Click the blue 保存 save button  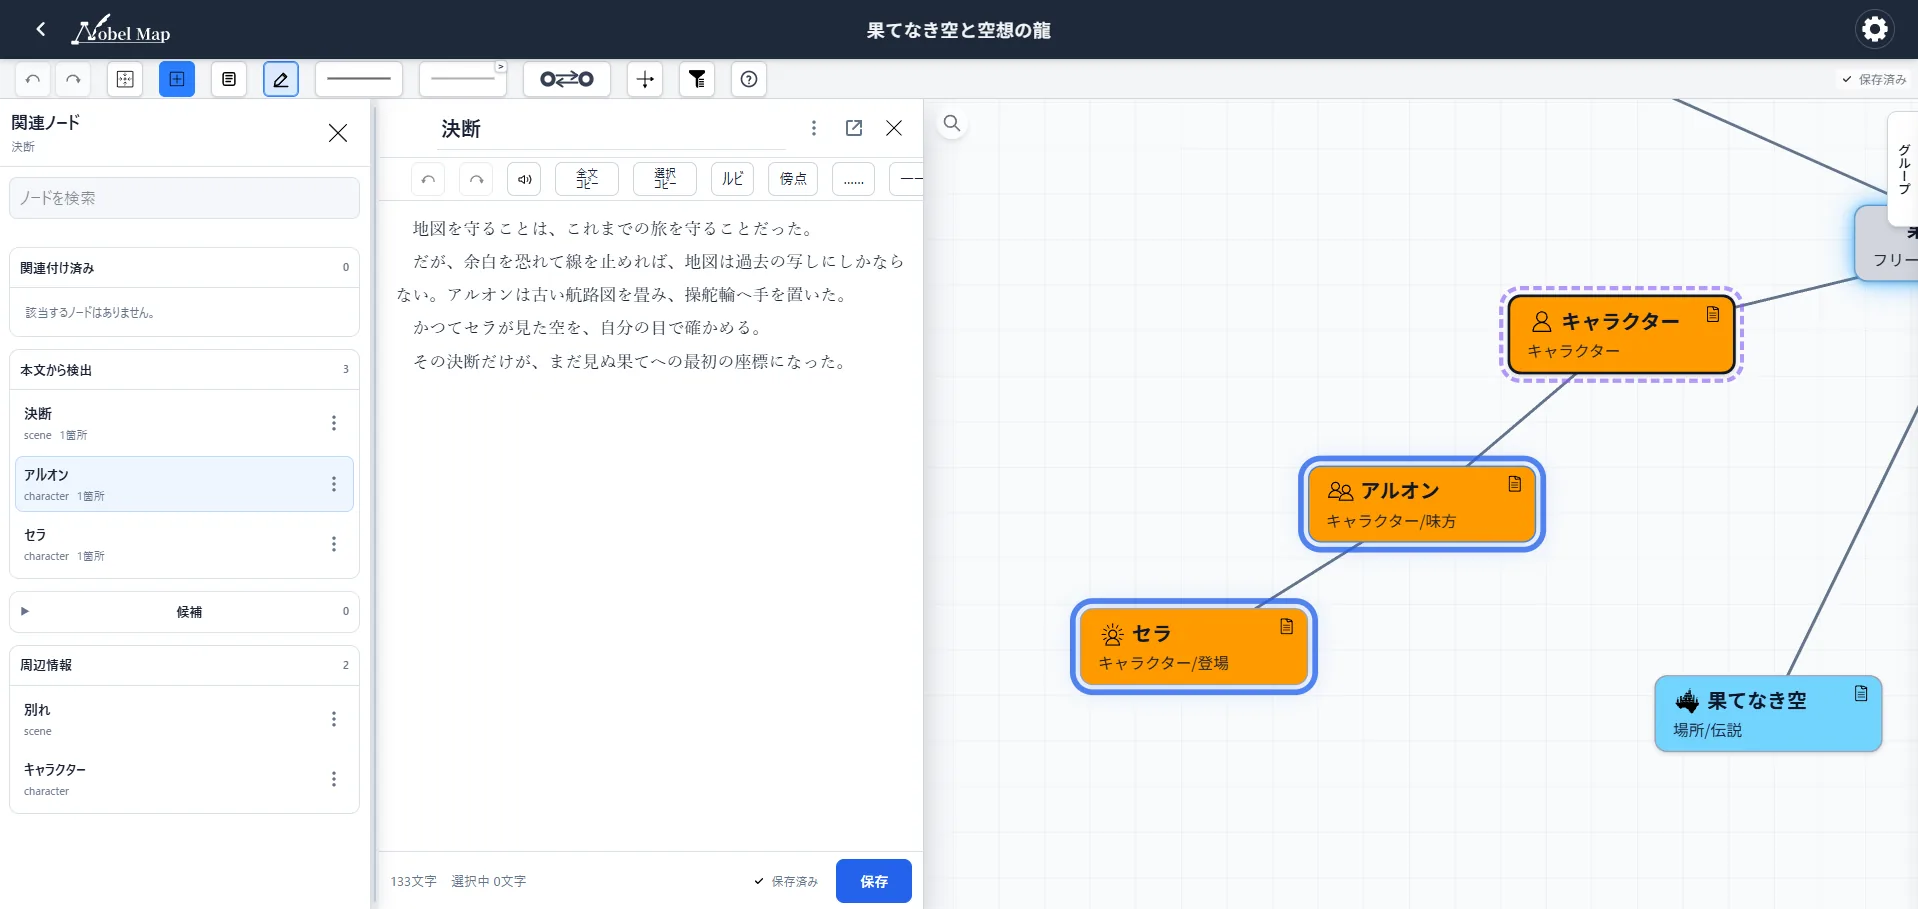pyautogui.click(x=874, y=881)
